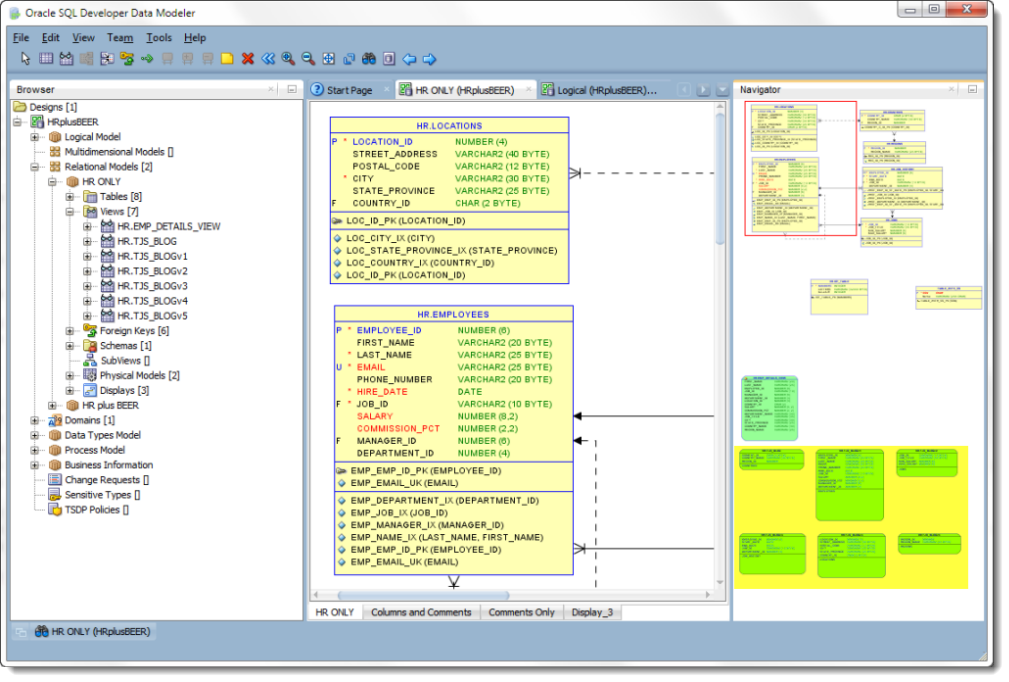Expand the HR.EMP_DETAILS_VIEW node
This screenshot has height=682, width=1009.
(87, 226)
